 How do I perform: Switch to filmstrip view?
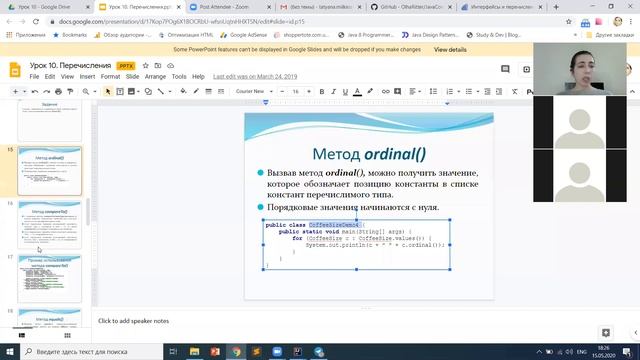(22, 335)
